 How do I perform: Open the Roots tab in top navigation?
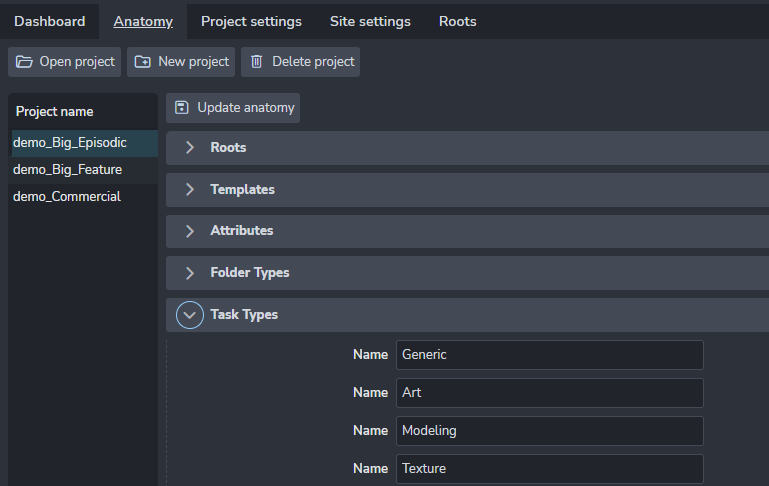(458, 22)
